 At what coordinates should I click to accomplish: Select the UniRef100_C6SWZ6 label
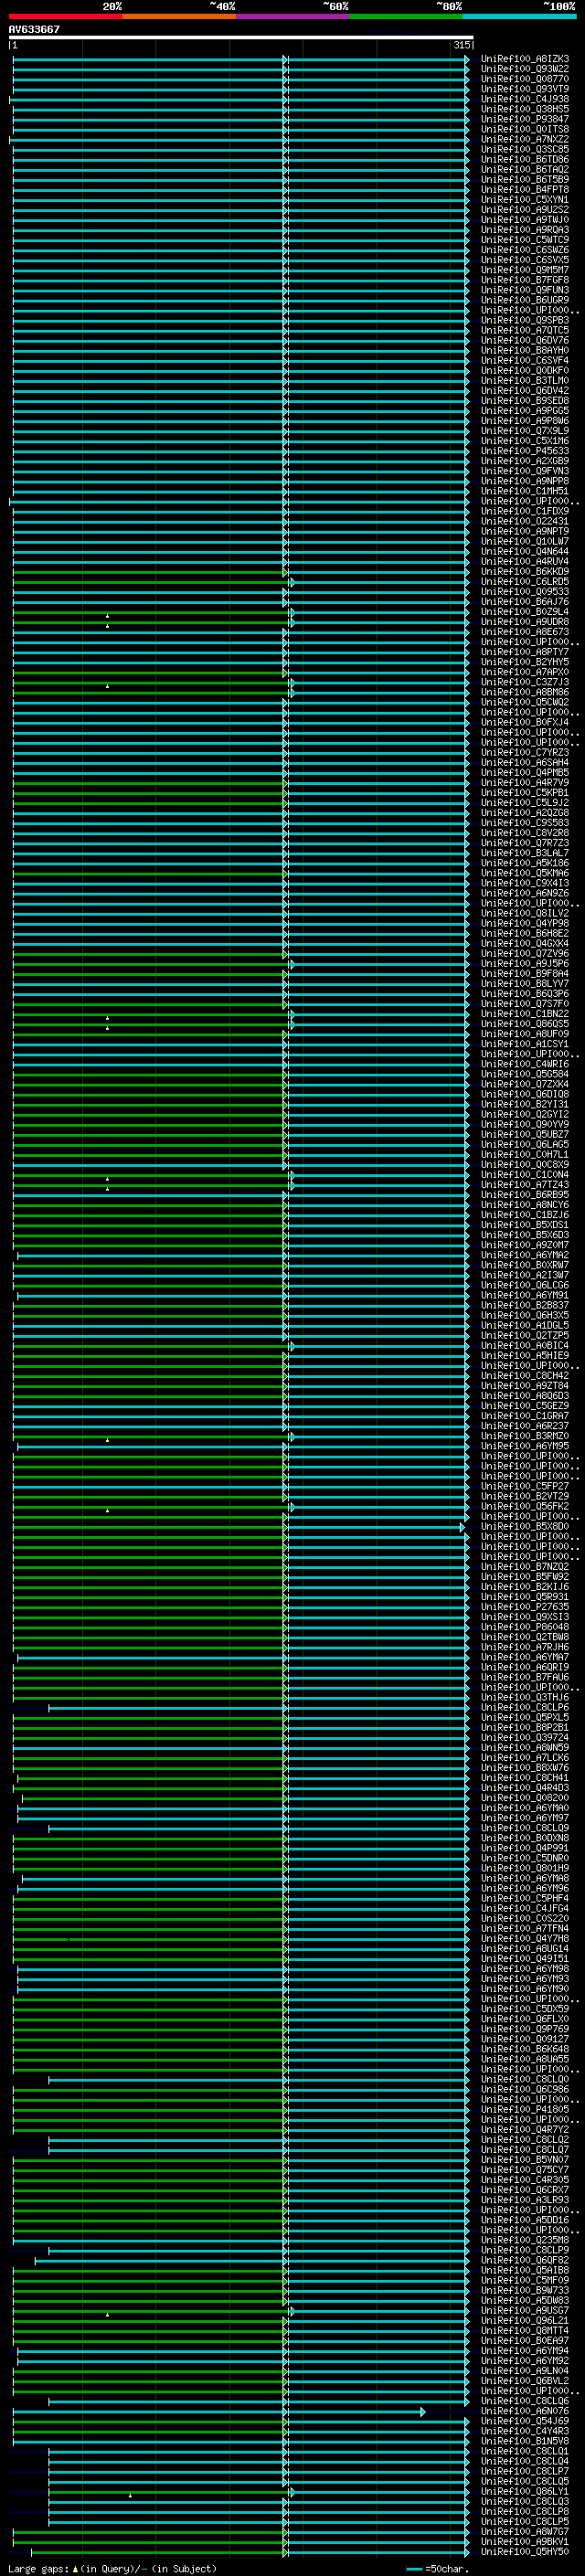pos(525,250)
